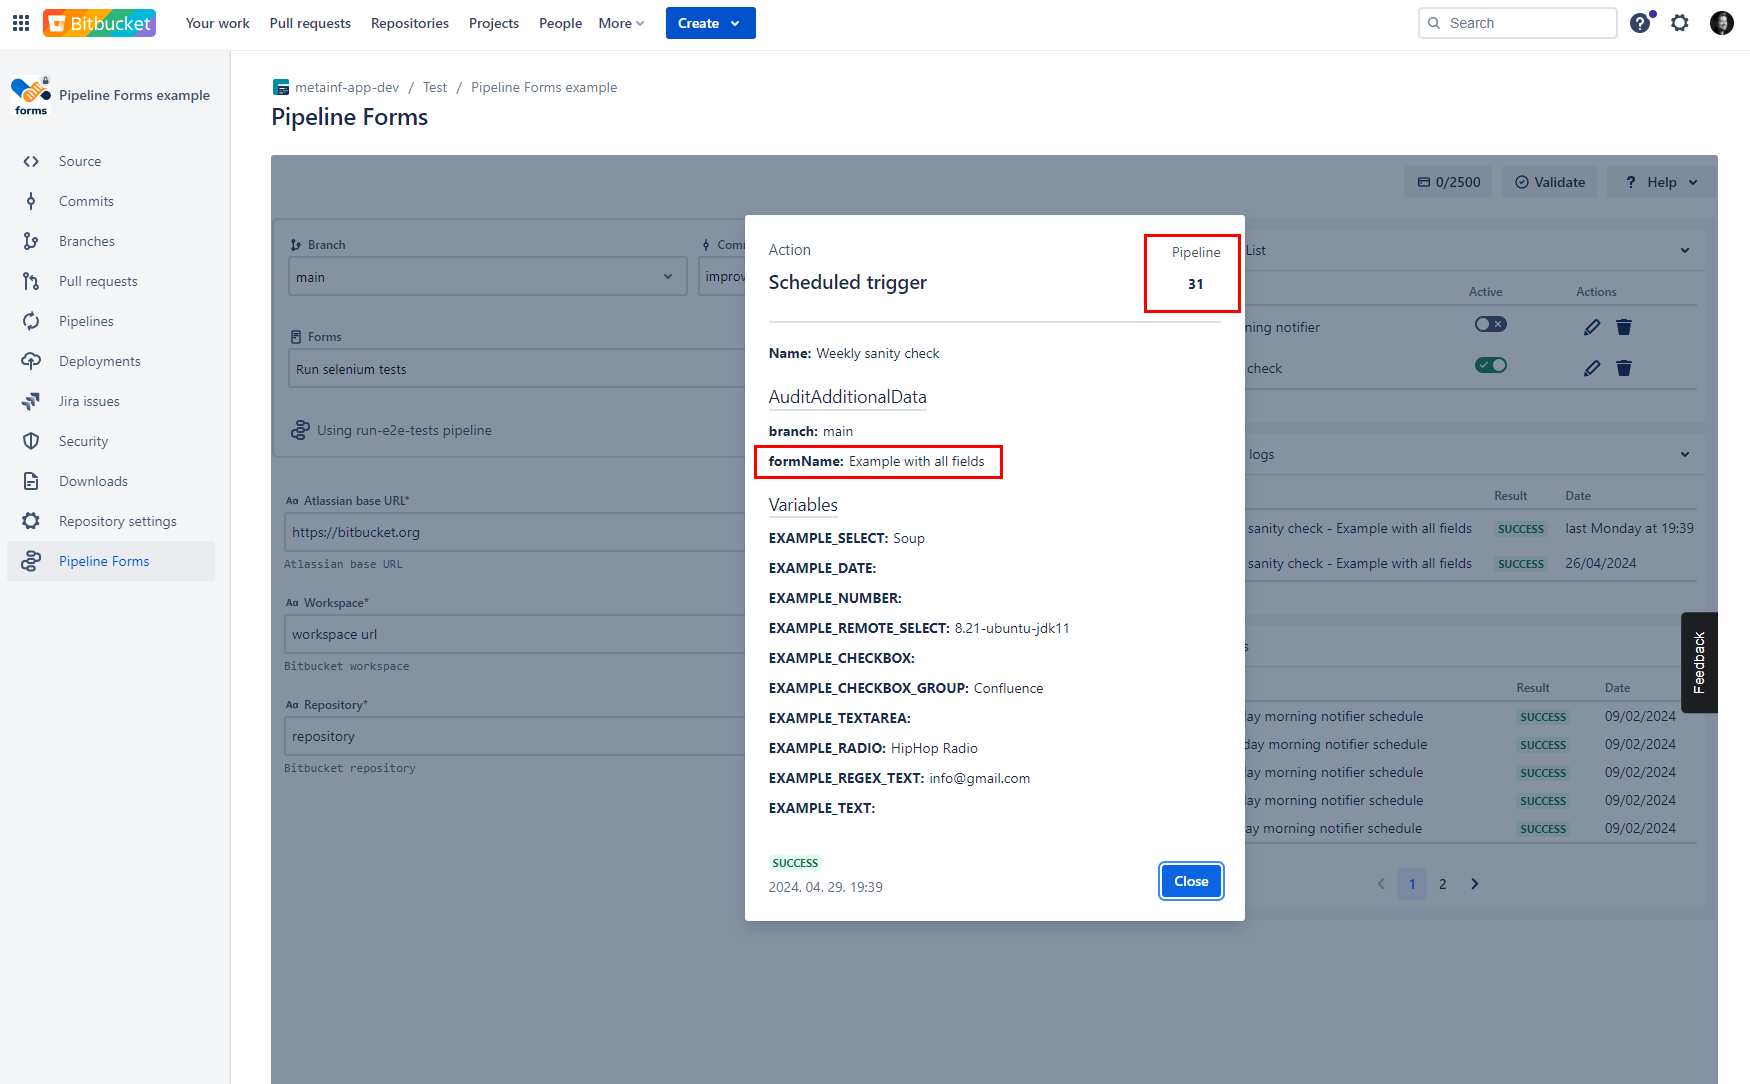Open the settings gear icon in header
Image resolution: width=1750 pixels, height=1084 pixels.
[1680, 23]
